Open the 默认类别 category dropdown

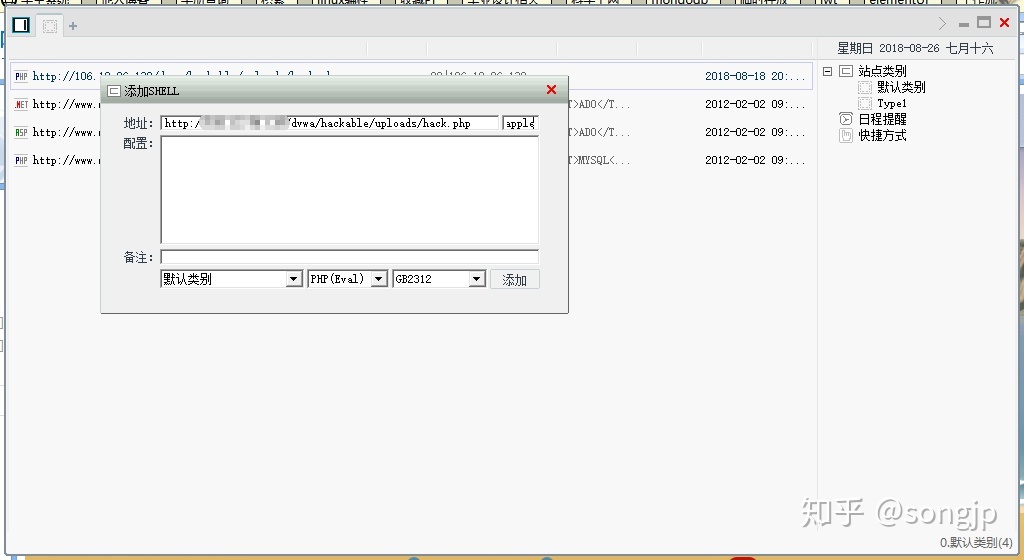point(294,280)
